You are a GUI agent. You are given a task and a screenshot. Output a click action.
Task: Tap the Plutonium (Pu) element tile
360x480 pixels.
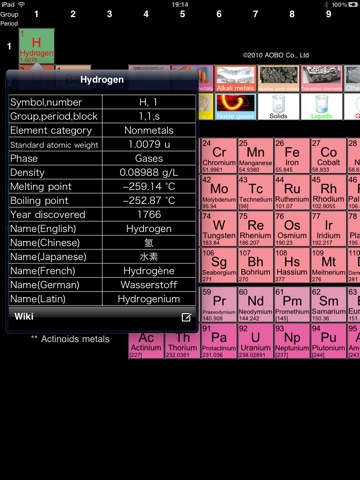tap(328, 341)
